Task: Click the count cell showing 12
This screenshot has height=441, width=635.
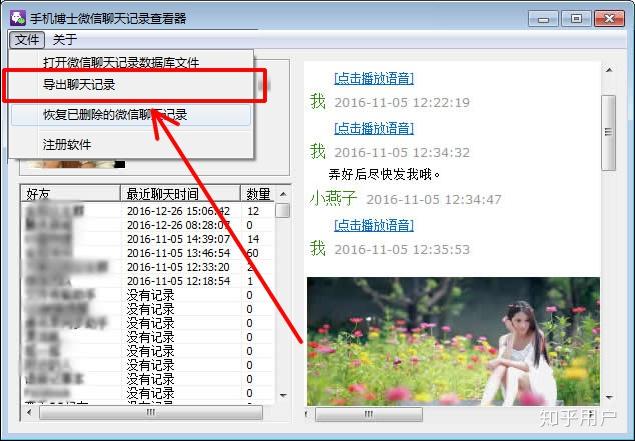Action: 254,211
